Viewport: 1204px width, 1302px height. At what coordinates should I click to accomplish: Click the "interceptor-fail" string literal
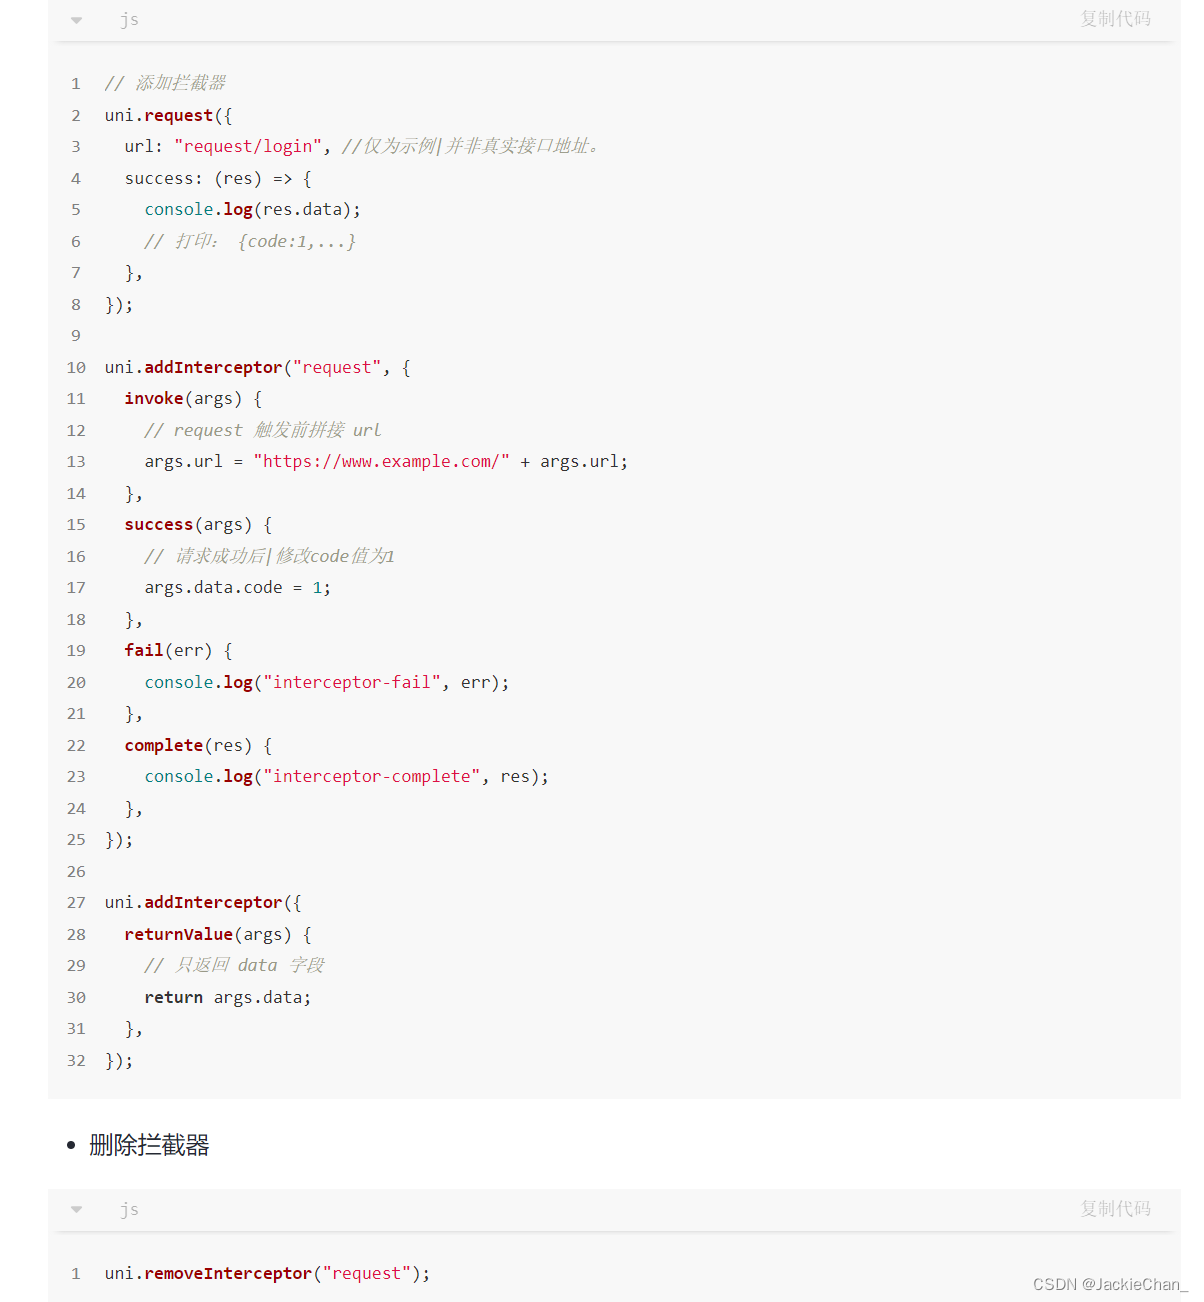pyautogui.click(x=352, y=683)
